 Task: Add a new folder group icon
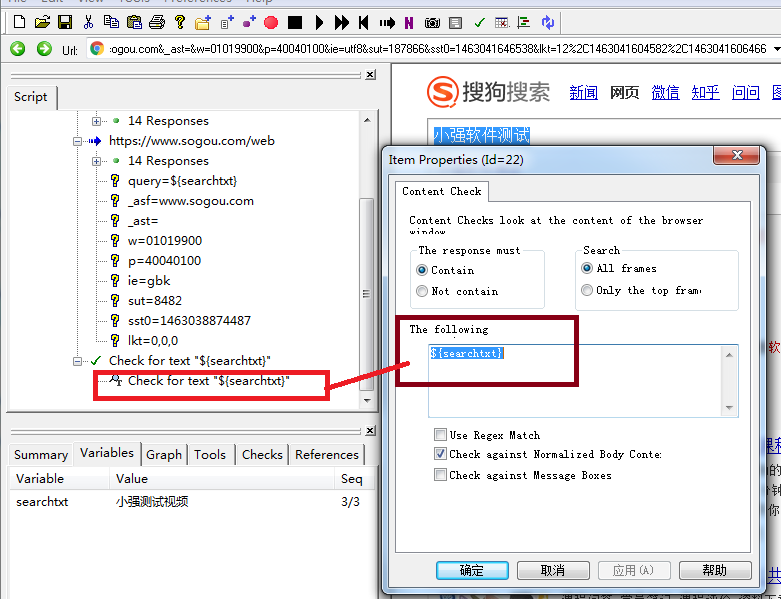pos(203,22)
